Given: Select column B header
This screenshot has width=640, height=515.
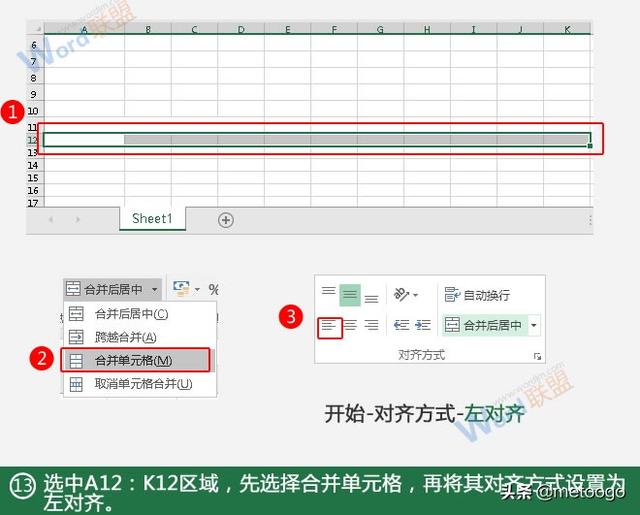Looking at the screenshot, I should tap(148, 29).
